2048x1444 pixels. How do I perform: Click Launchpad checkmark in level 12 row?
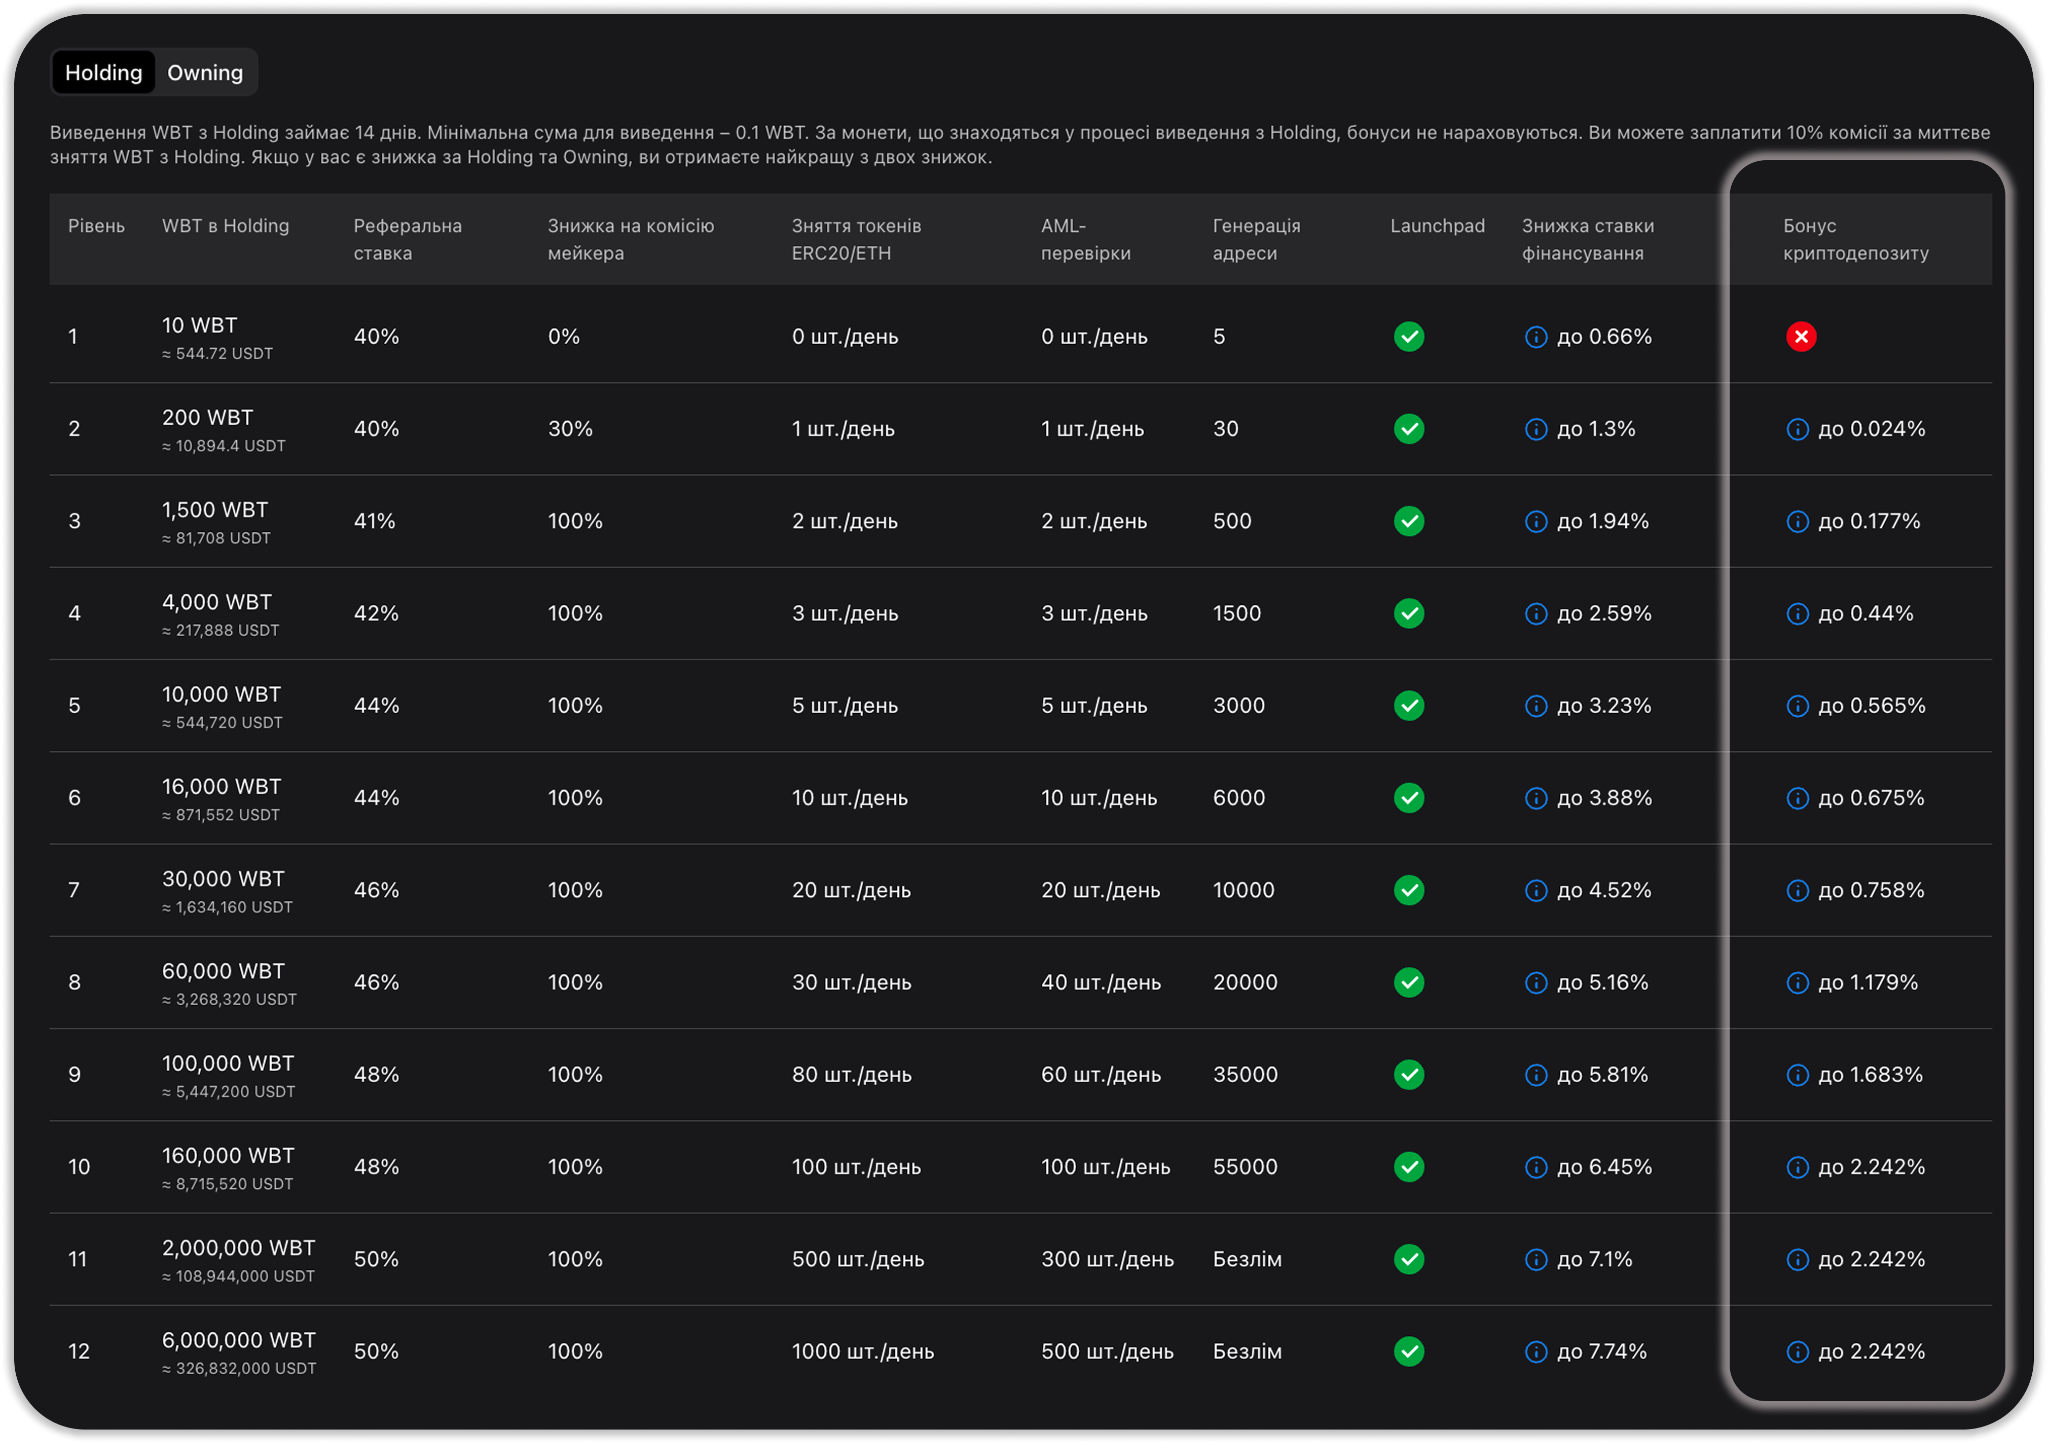[x=1409, y=1352]
